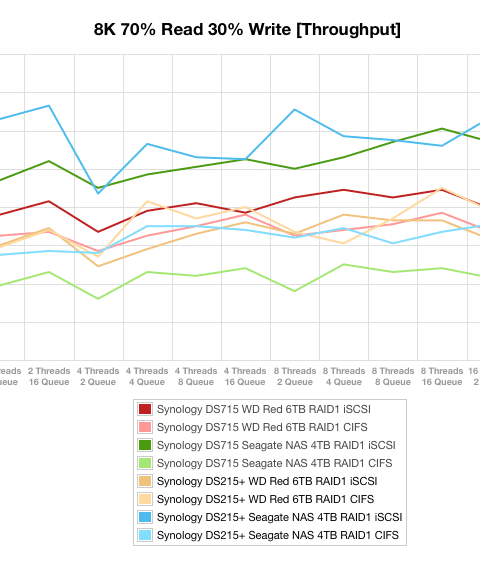Click the 8 Threads 16 Queue axis label
This screenshot has width=480, height=579.
[442, 376]
